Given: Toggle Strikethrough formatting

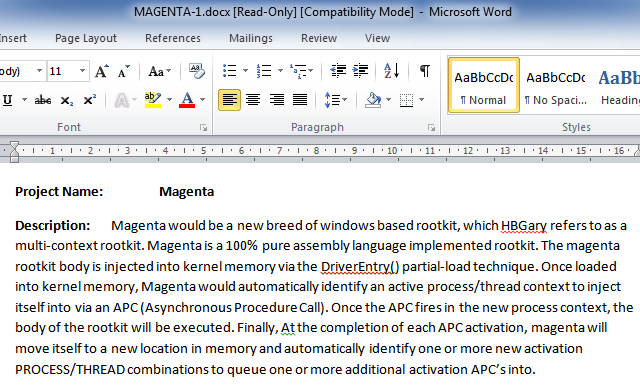Looking at the screenshot, I should (43, 100).
